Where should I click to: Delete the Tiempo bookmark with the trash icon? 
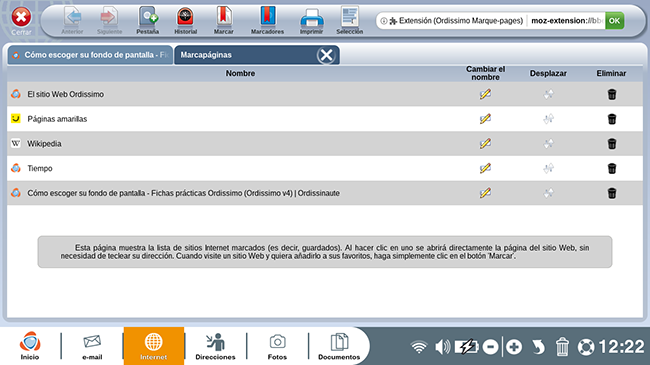tap(611, 168)
